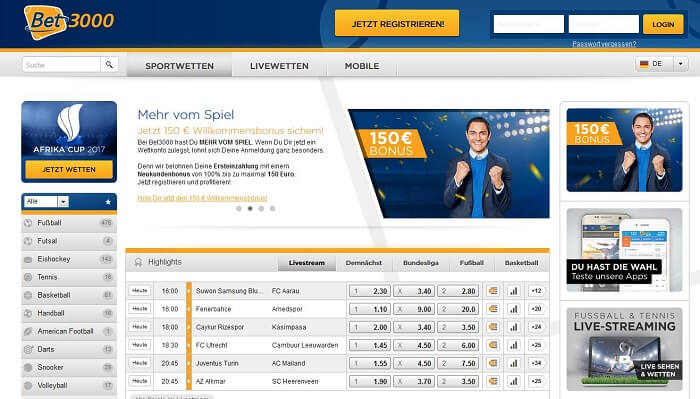This screenshot has height=399, width=700.
Task: Switch to Basketball highlights tab
Action: (521, 263)
